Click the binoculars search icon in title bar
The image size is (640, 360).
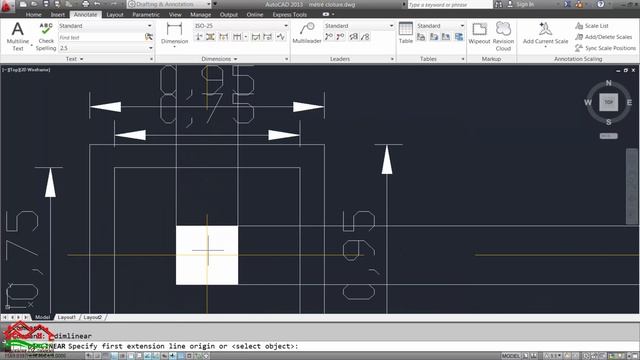click(x=498, y=4)
